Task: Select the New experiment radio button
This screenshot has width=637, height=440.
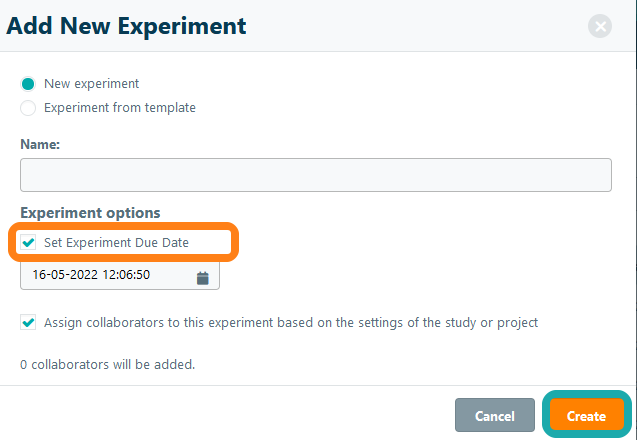Action: [28, 84]
